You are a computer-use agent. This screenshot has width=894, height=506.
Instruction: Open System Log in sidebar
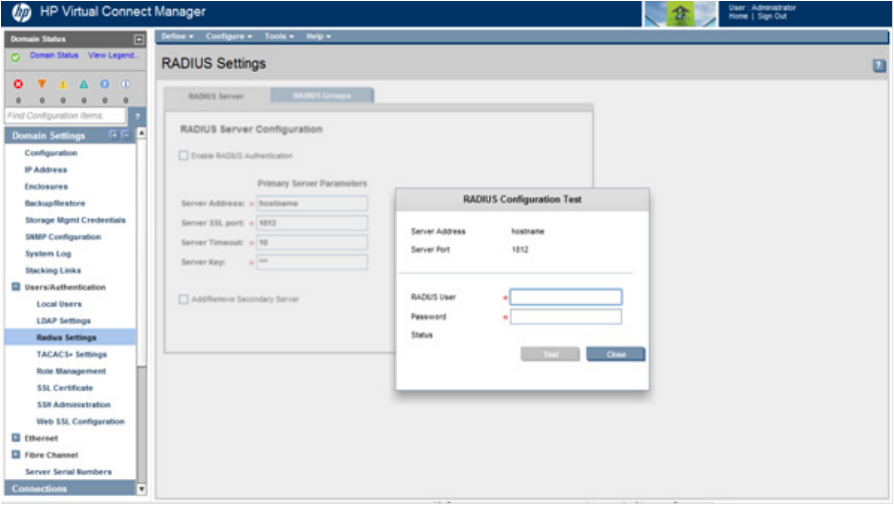(x=48, y=253)
